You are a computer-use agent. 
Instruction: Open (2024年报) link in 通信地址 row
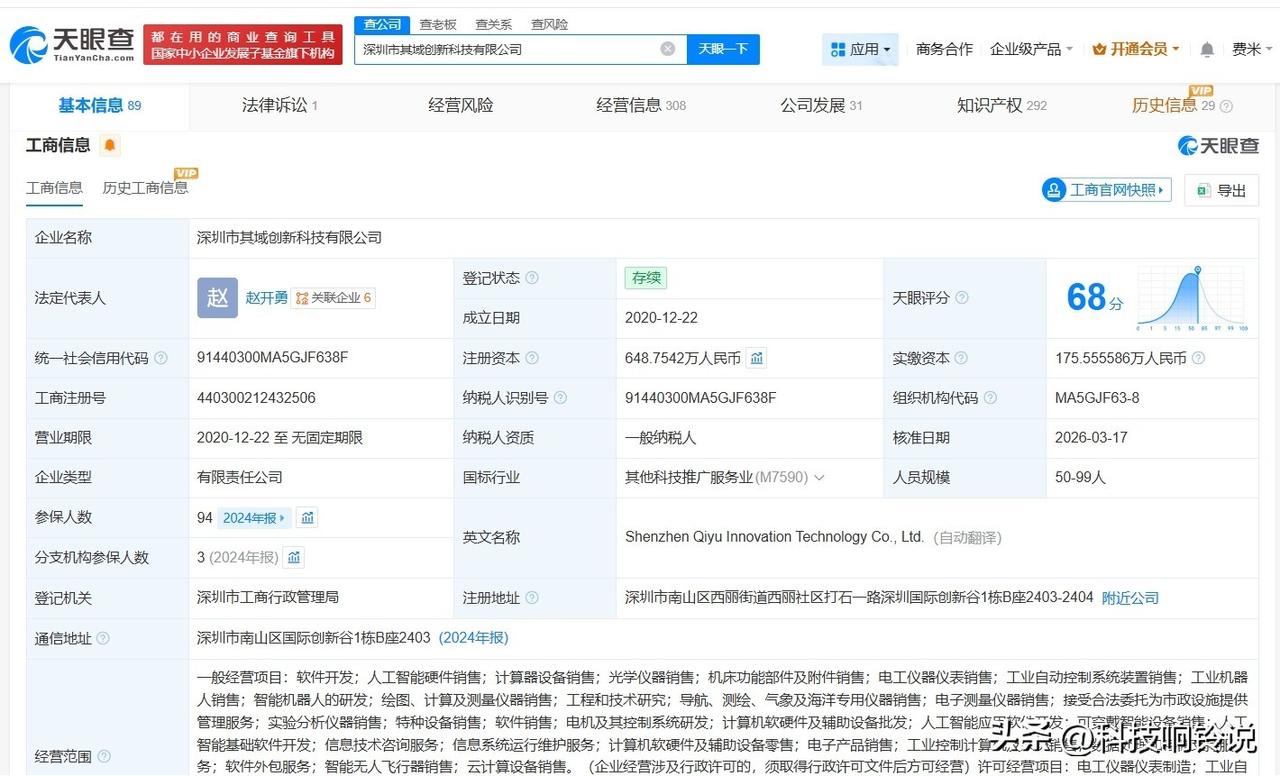[473, 638]
